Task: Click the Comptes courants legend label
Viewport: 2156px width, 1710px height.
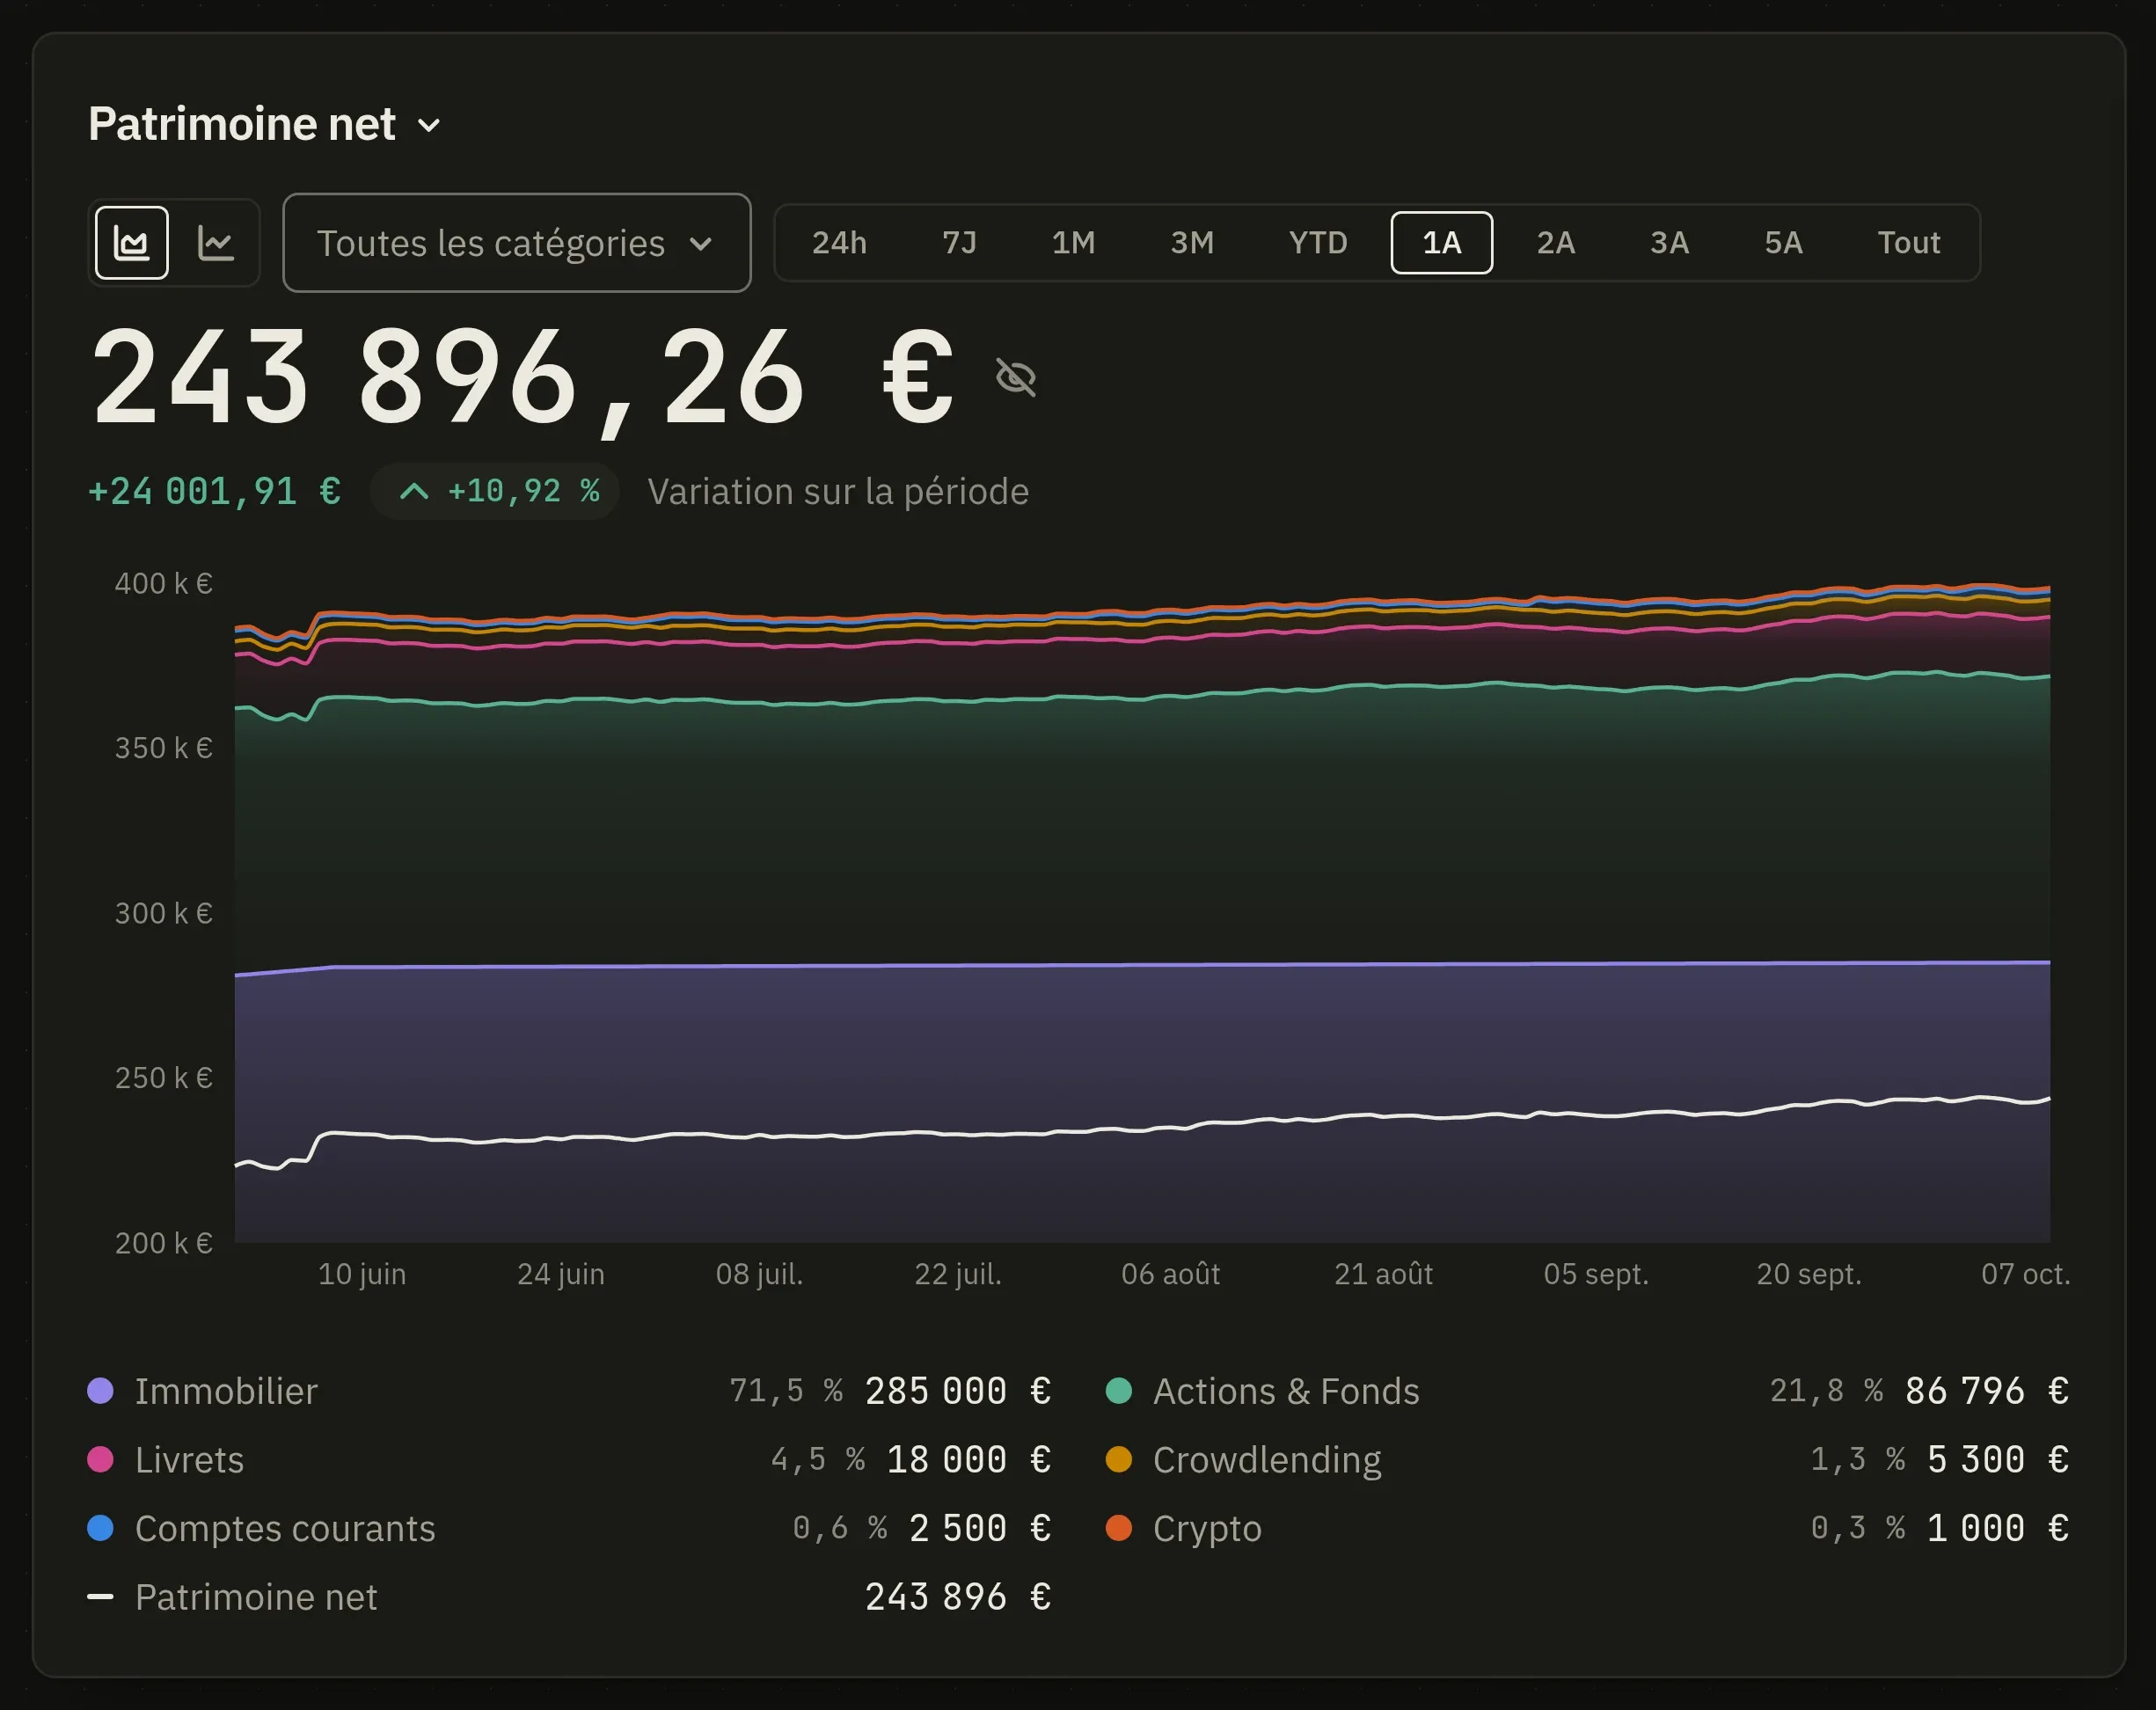Action: click(x=285, y=1529)
